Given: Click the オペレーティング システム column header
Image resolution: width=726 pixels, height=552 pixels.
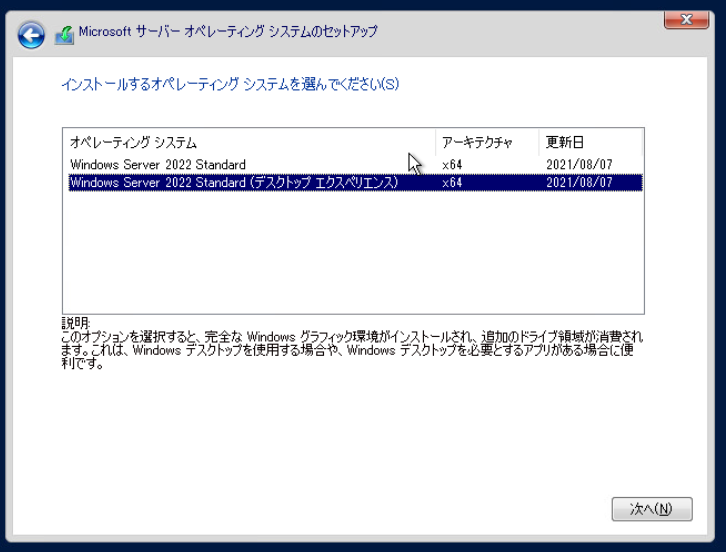Looking at the screenshot, I should click(249, 142).
